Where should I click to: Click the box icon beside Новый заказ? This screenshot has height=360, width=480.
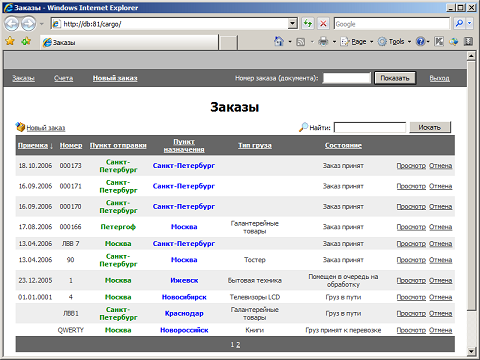pyautogui.click(x=20, y=127)
